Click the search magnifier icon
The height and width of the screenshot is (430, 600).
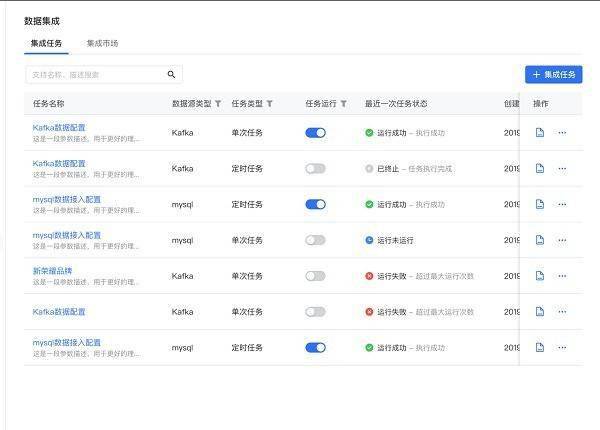tap(171, 75)
